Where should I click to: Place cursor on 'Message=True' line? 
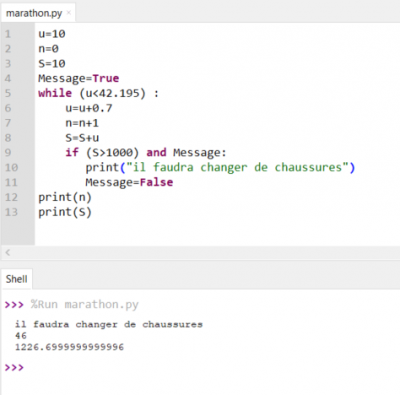pyautogui.click(x=79, y=78)
